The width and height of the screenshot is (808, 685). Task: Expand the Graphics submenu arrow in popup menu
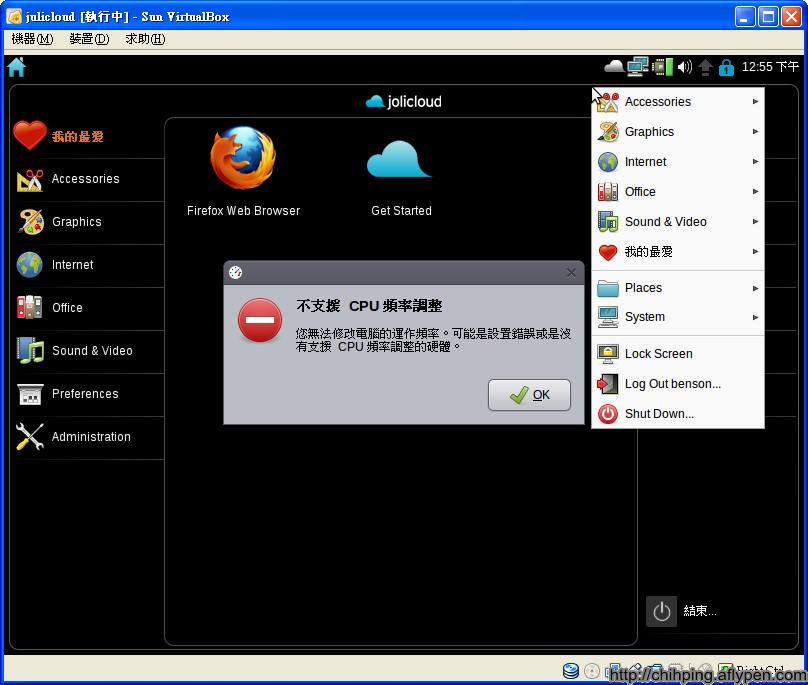[x=755, y=131]
